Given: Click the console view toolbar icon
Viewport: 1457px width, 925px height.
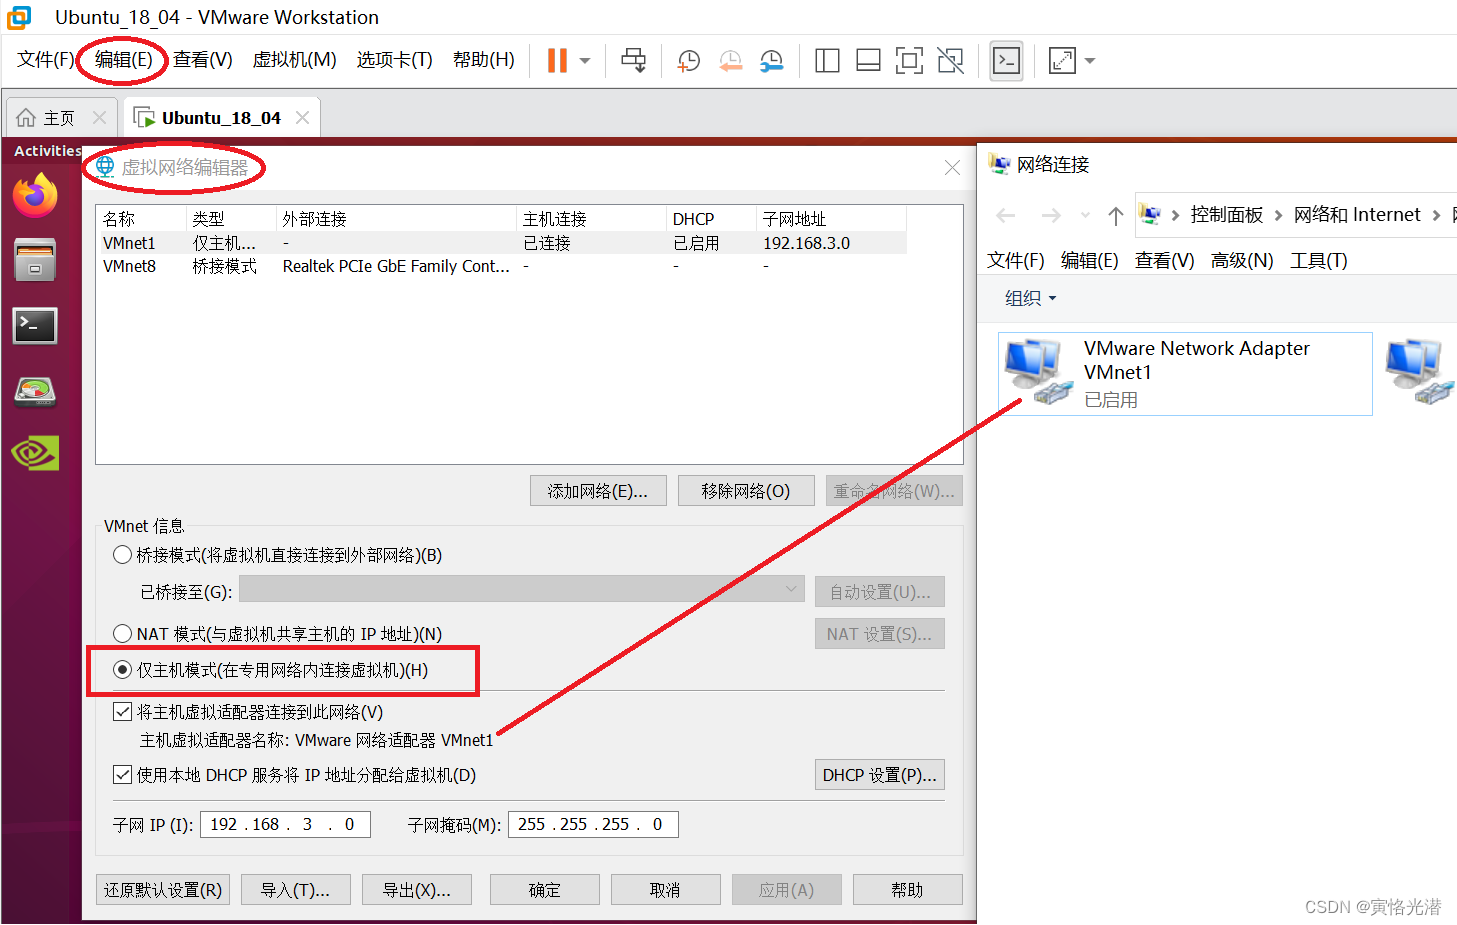Looking at the screenshot, I should coord(1006,61).
